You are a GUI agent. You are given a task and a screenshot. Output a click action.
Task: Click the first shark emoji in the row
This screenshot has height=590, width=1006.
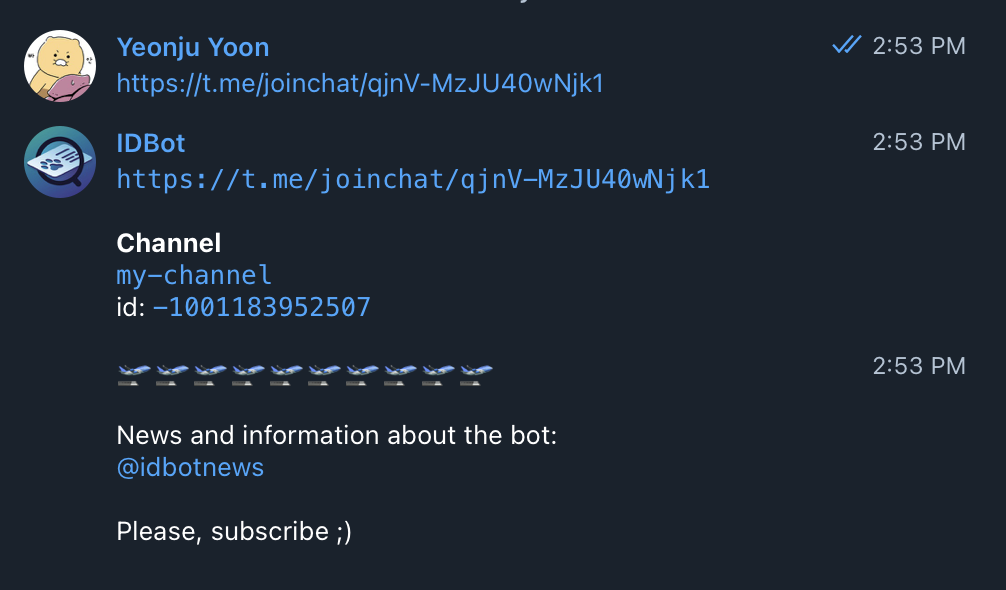point(130,370)
